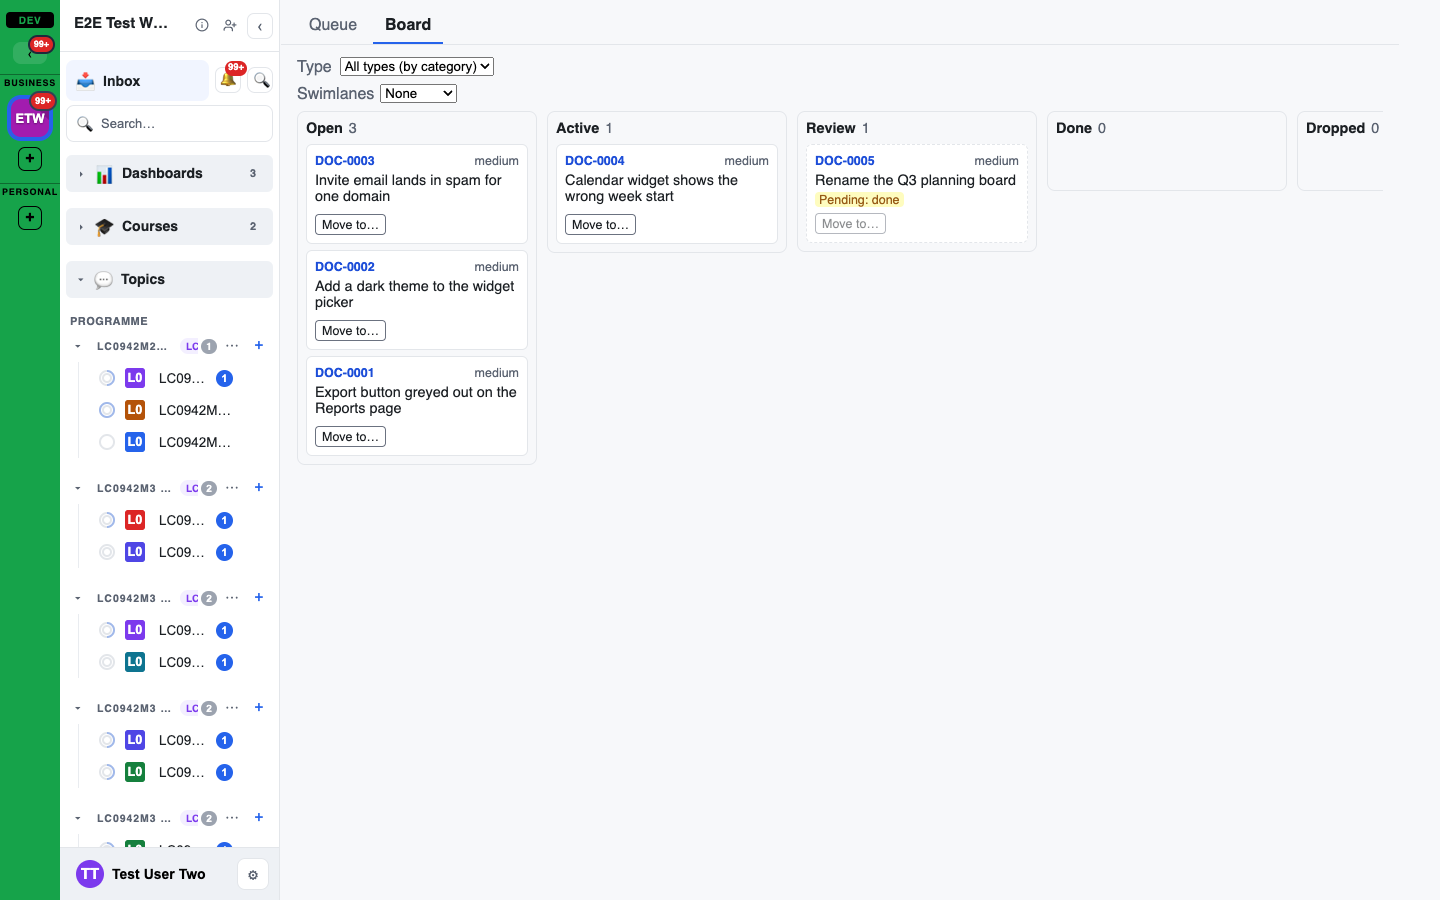Click the Pending: done label on DOC-0005
The height and width of the screenshot is (900, 1440).
tap(859, 200)
